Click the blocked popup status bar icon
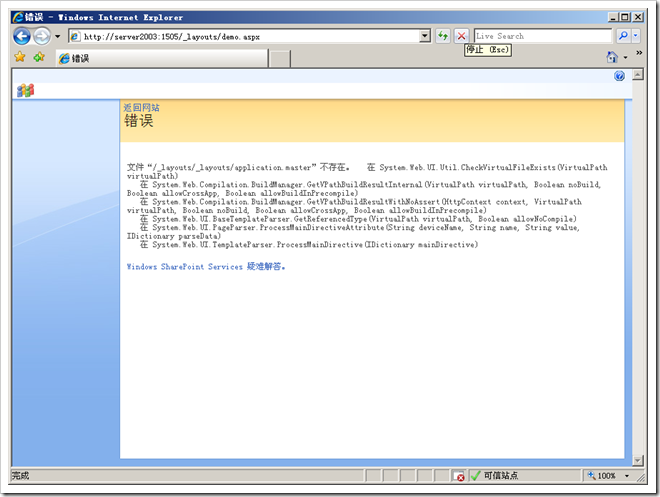The height and width of the screenshot is (497, 660). [458, 476]
